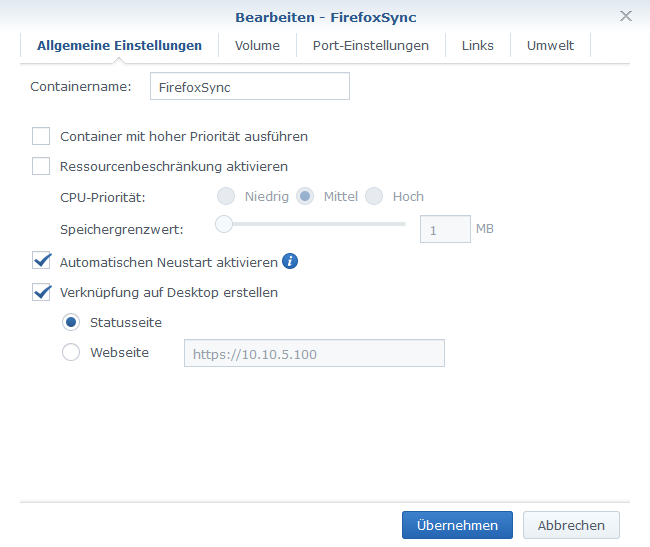The height and width of the screenshot is (547, 650).
Task: Toggle Verknüpfung auf Desktop erstellen checkbox
Action: click(x=41, y=292)
